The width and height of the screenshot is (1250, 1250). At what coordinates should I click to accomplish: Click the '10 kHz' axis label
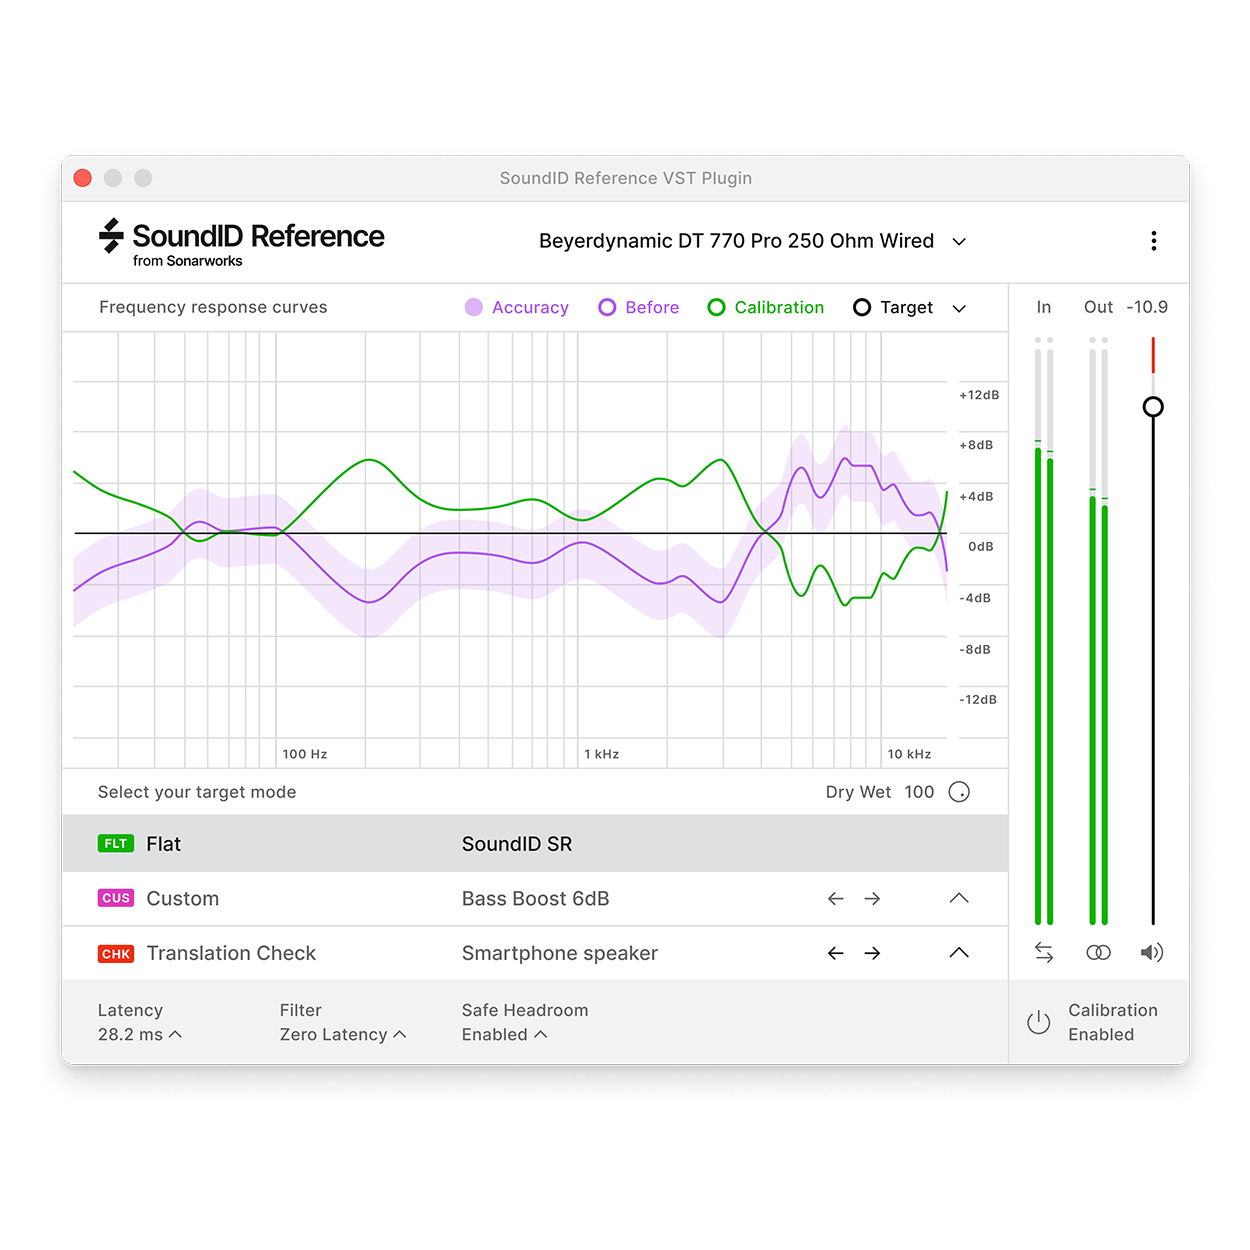click(909, 754)
